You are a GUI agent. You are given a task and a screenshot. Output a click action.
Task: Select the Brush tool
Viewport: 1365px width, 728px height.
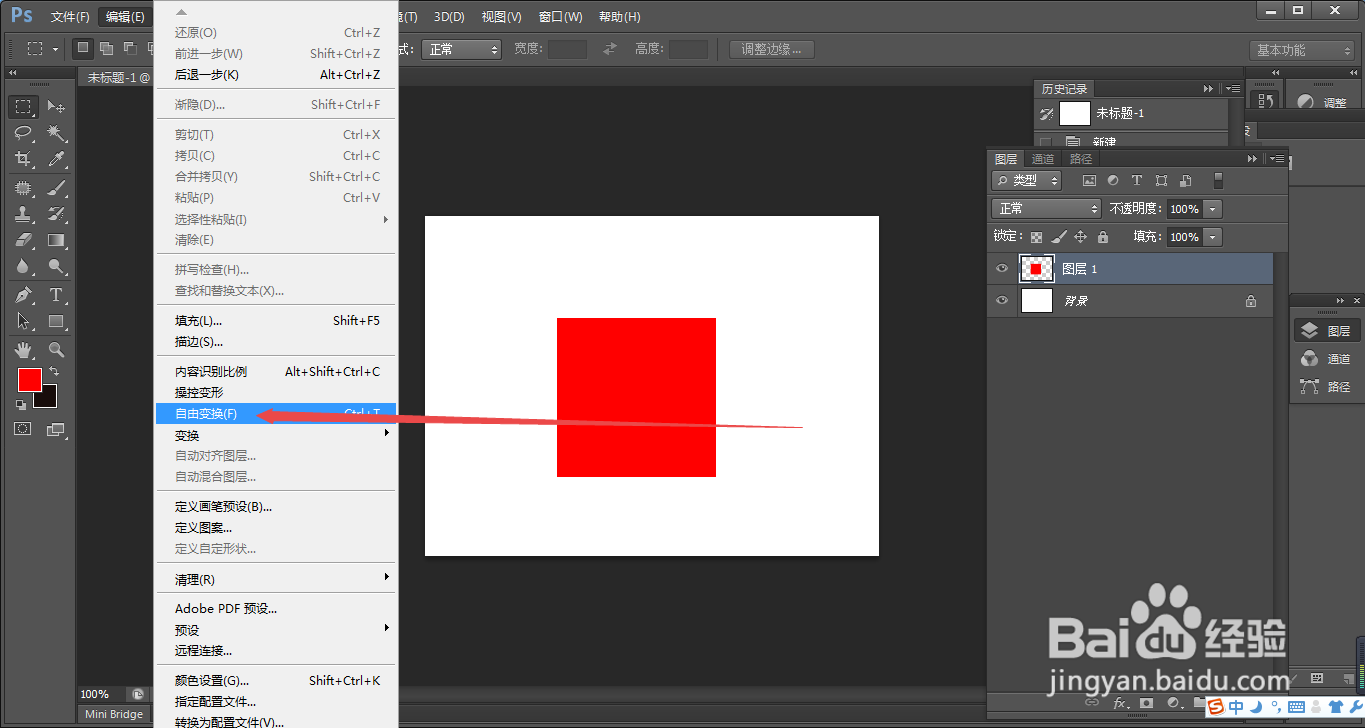(57, 188)
